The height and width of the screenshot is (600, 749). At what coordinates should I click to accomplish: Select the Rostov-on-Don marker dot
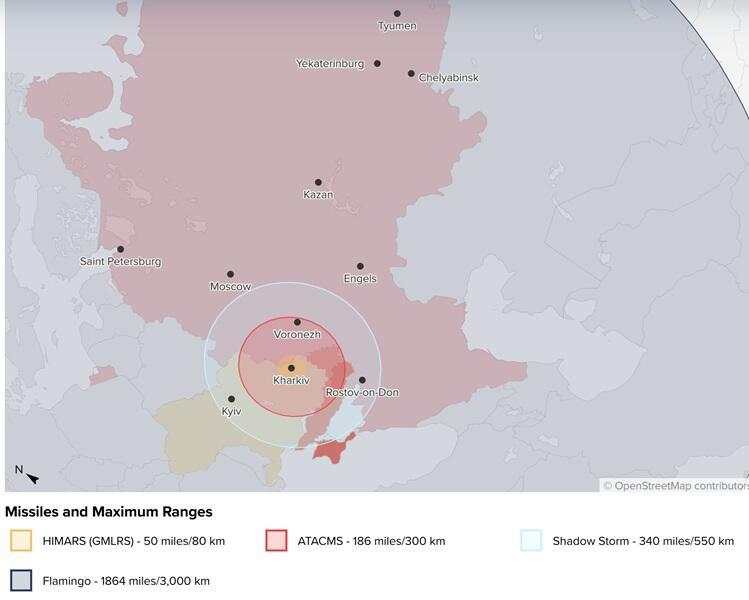[362, 380]
